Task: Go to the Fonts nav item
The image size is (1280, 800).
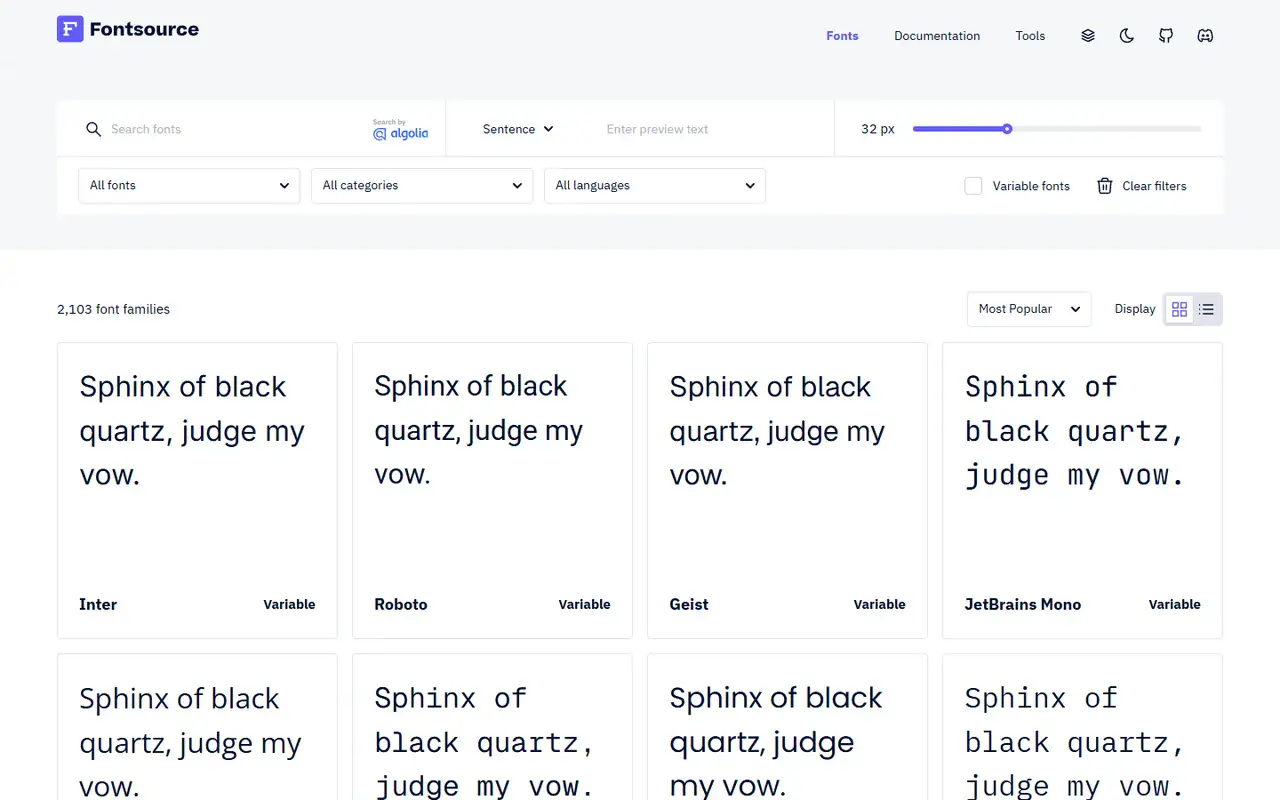Action: point(842,36)
